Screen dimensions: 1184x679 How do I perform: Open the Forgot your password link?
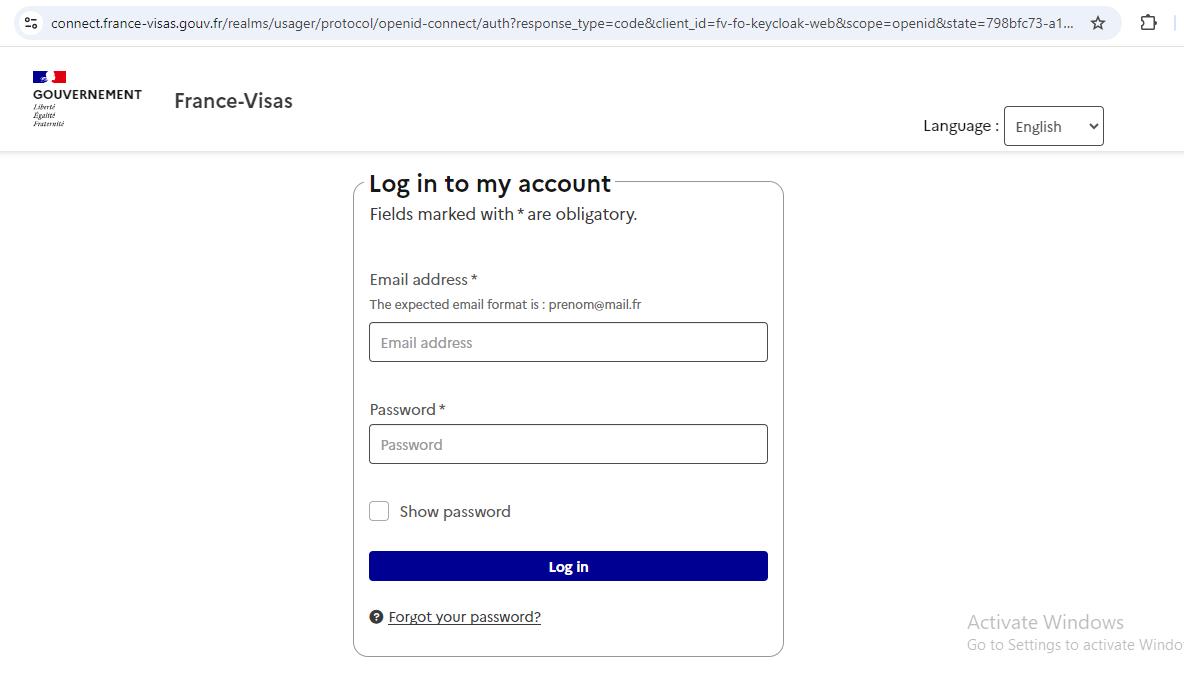click(x=464, y=617)
